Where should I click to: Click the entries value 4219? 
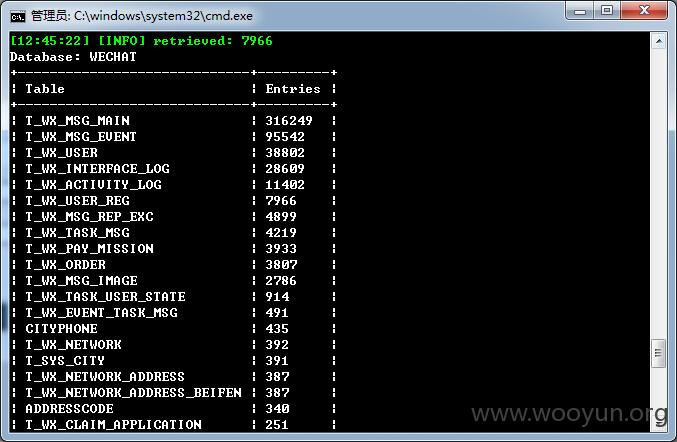click(x=281, y=233)
